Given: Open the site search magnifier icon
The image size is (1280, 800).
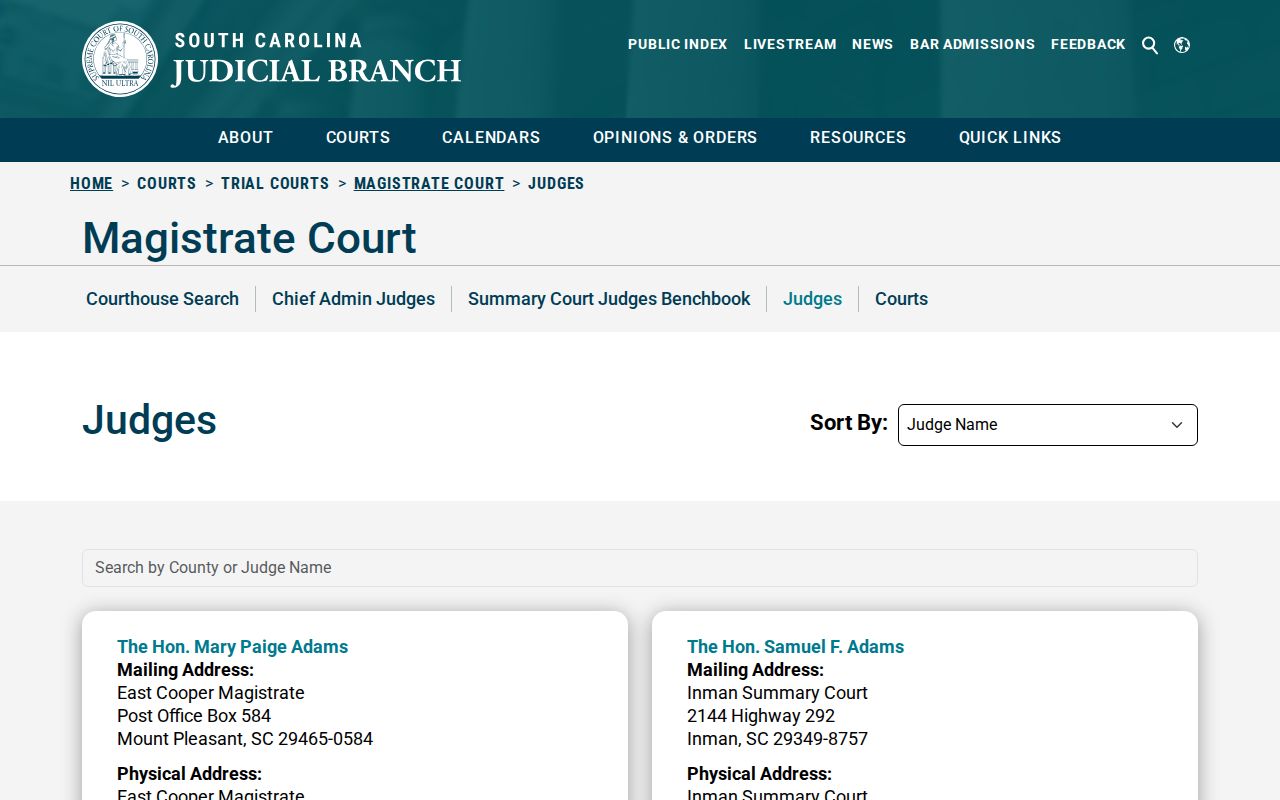Looking at the screenshot, I should pyautogui.click(x=1150, y=45).
